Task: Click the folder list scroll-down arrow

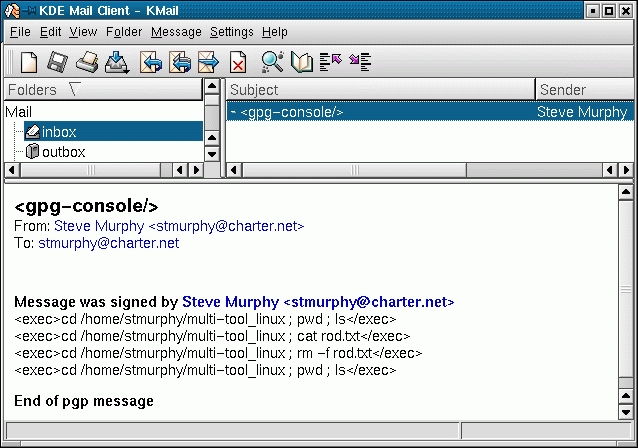Action: [212, 153]
